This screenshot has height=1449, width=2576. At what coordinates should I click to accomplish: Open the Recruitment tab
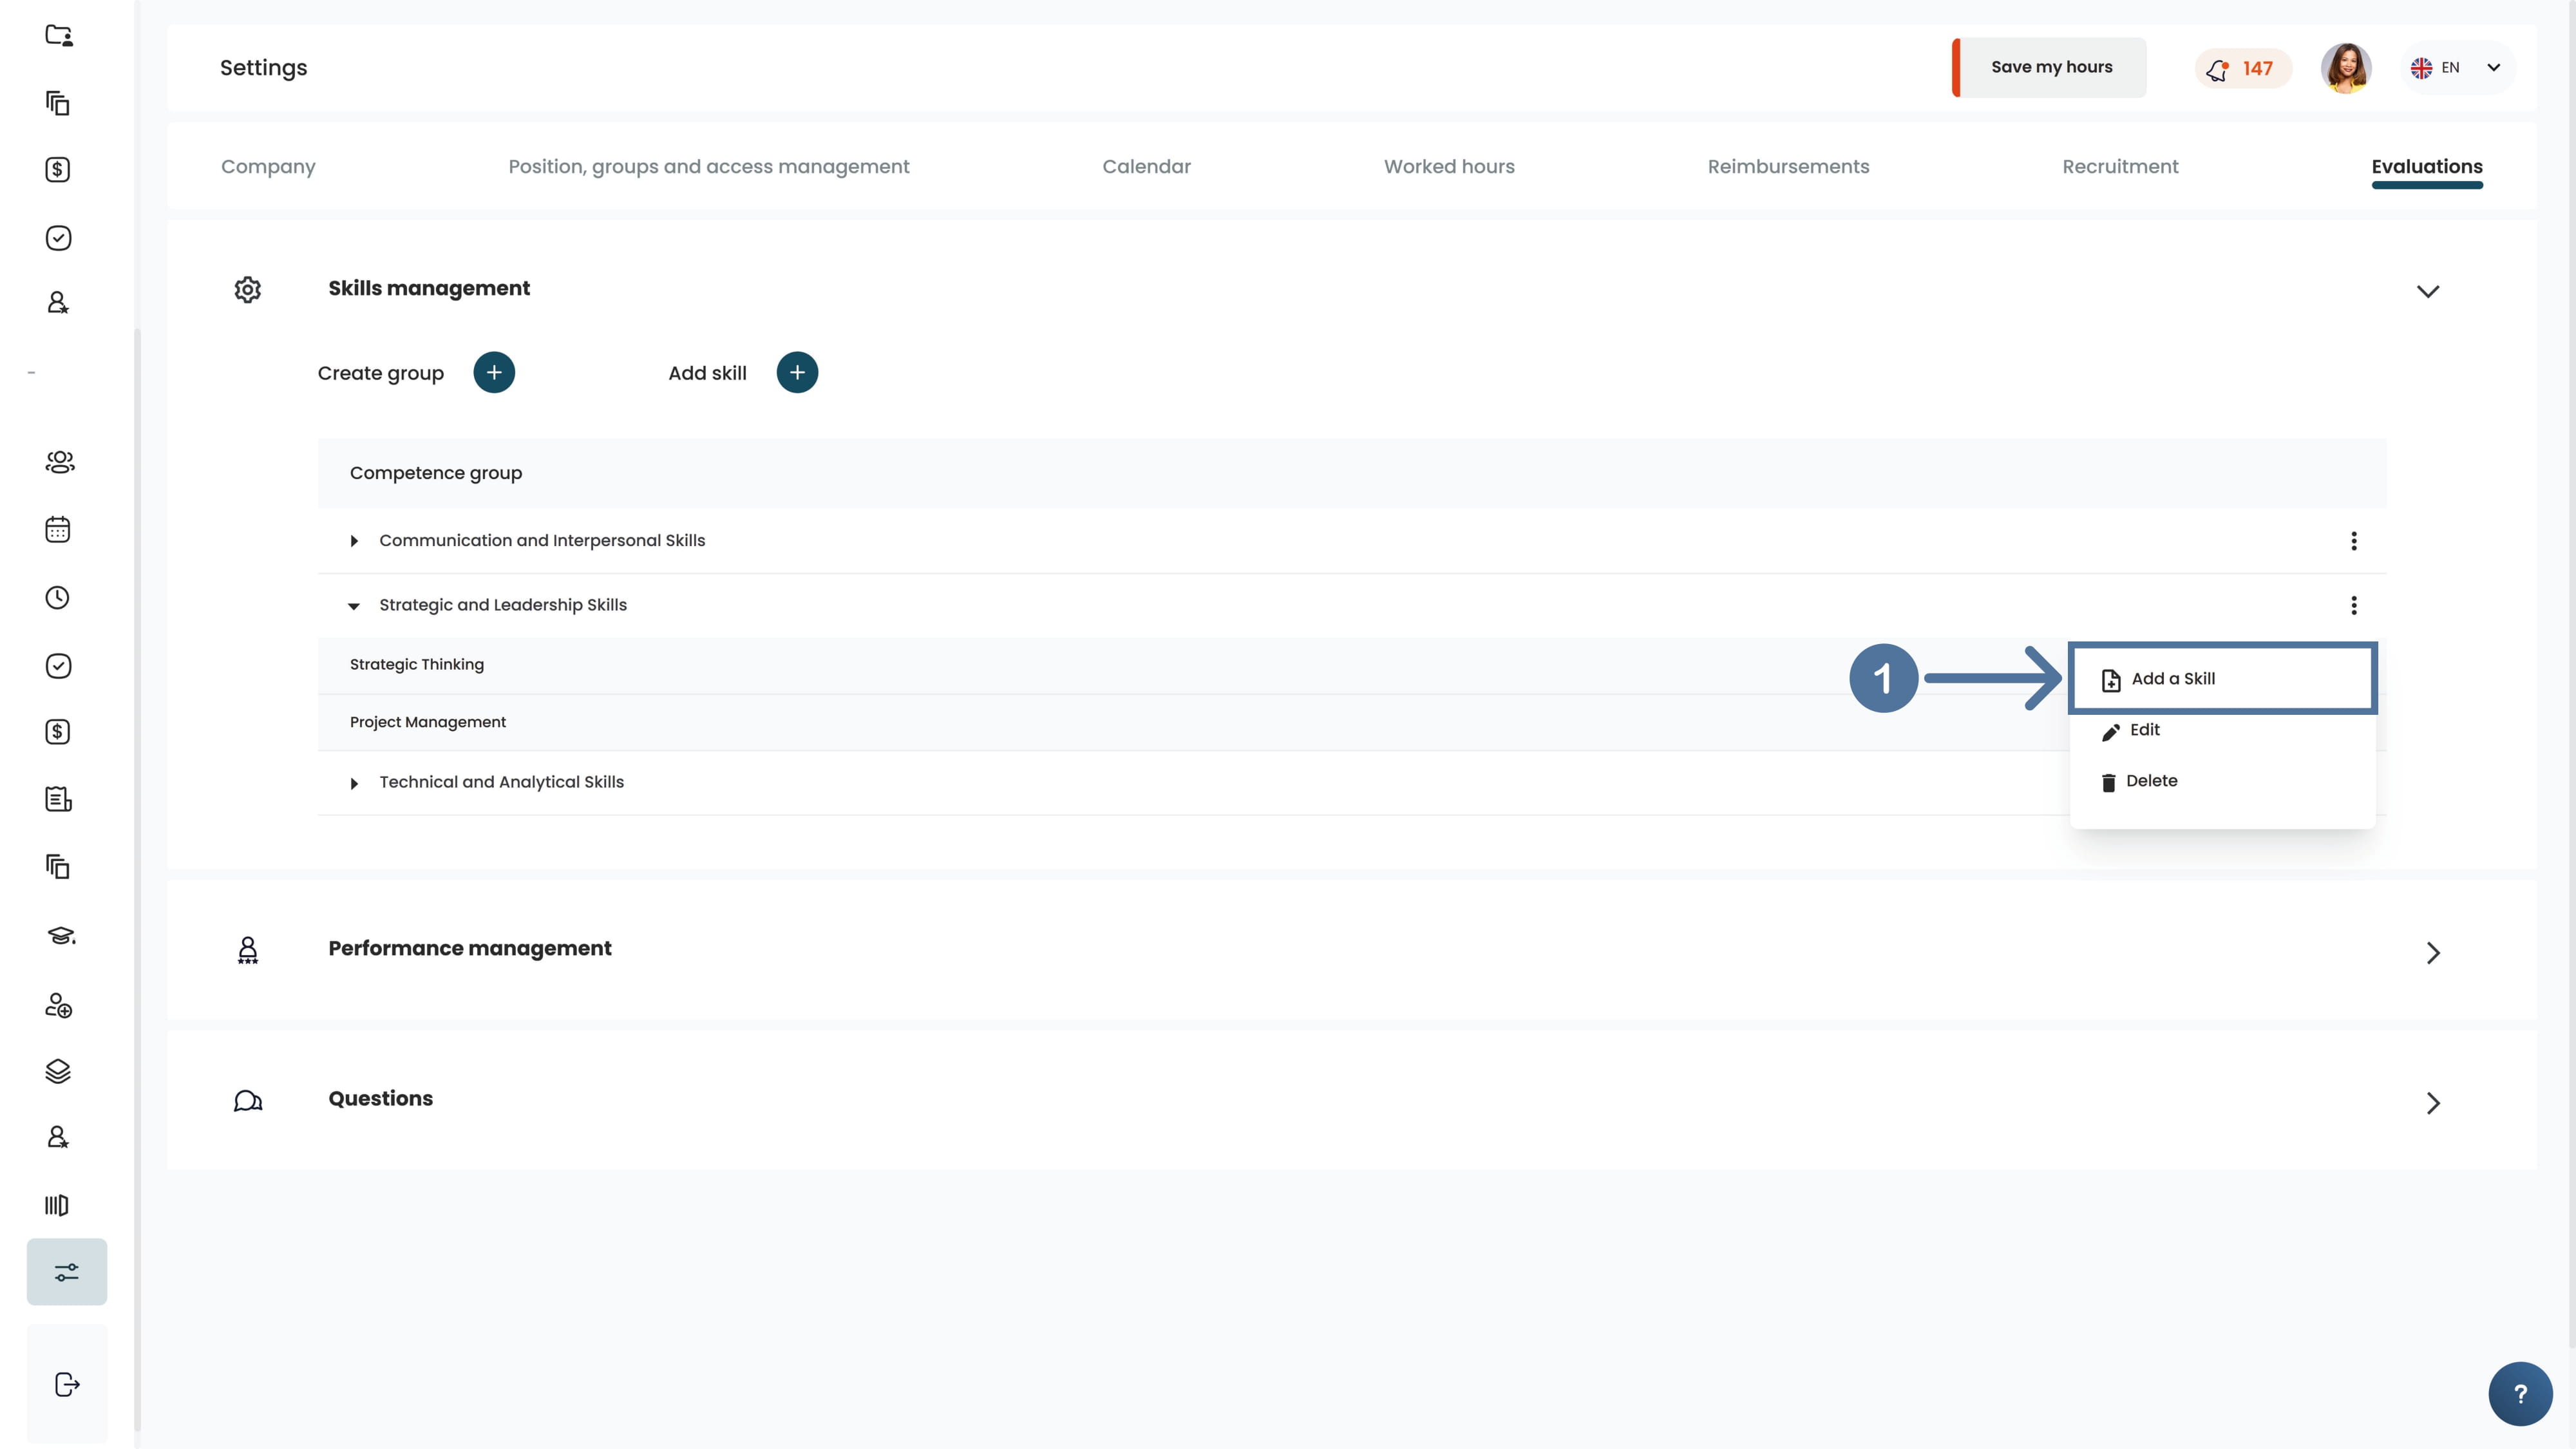[2120, 167]
